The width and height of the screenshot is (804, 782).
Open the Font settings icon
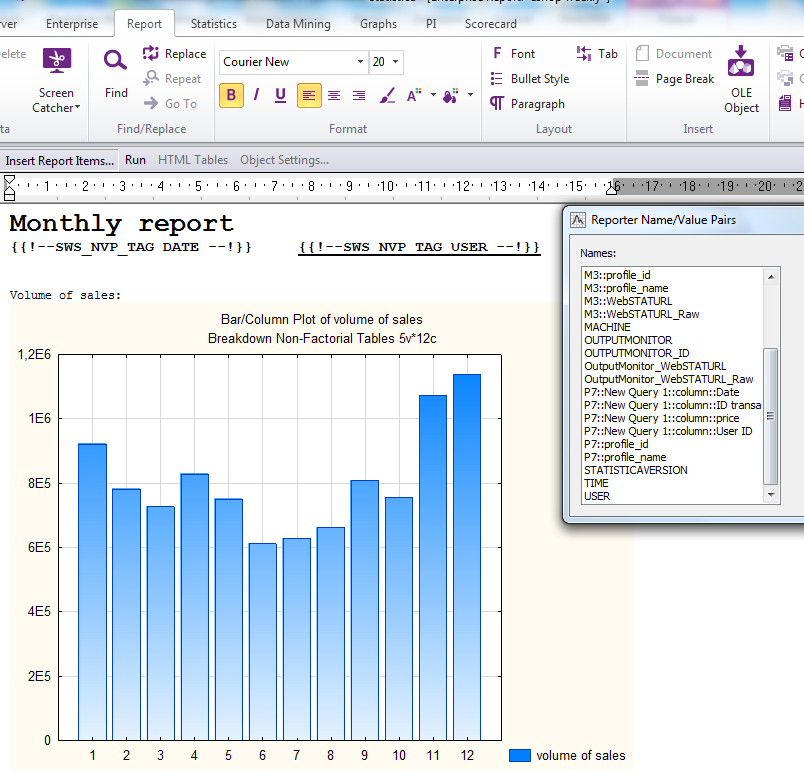497,53
